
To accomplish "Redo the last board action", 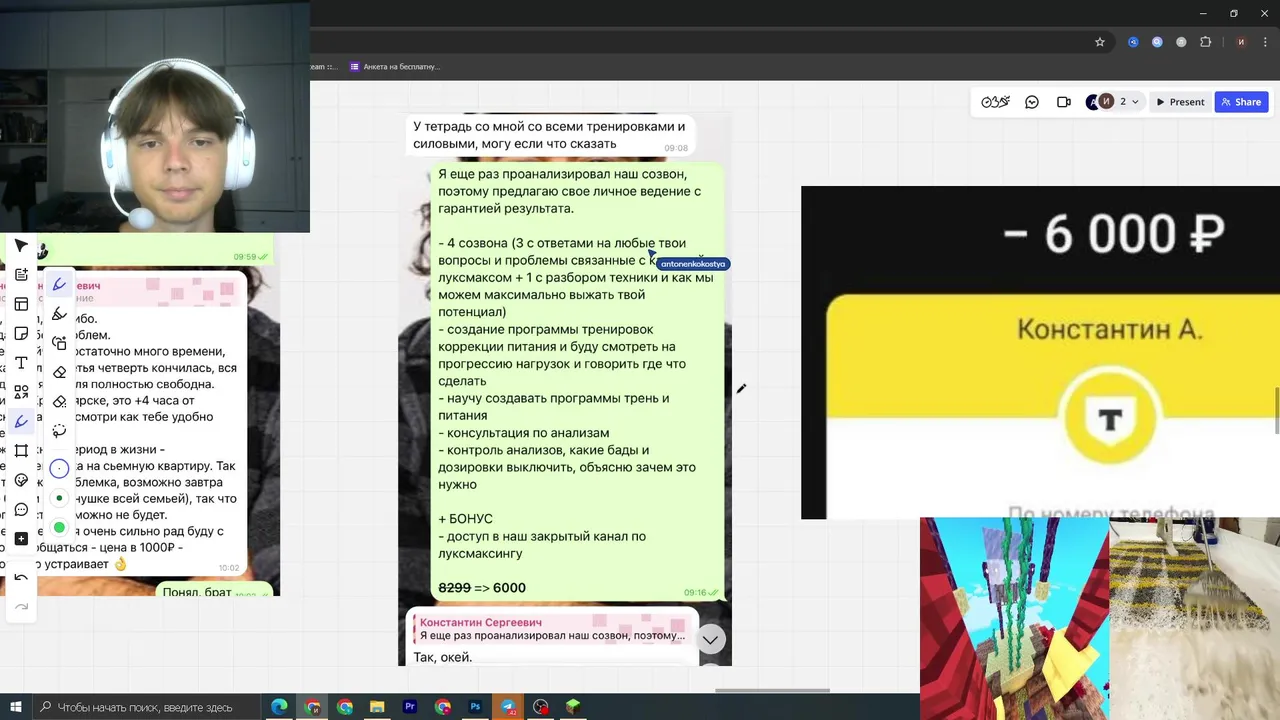I will coord(21,607).
